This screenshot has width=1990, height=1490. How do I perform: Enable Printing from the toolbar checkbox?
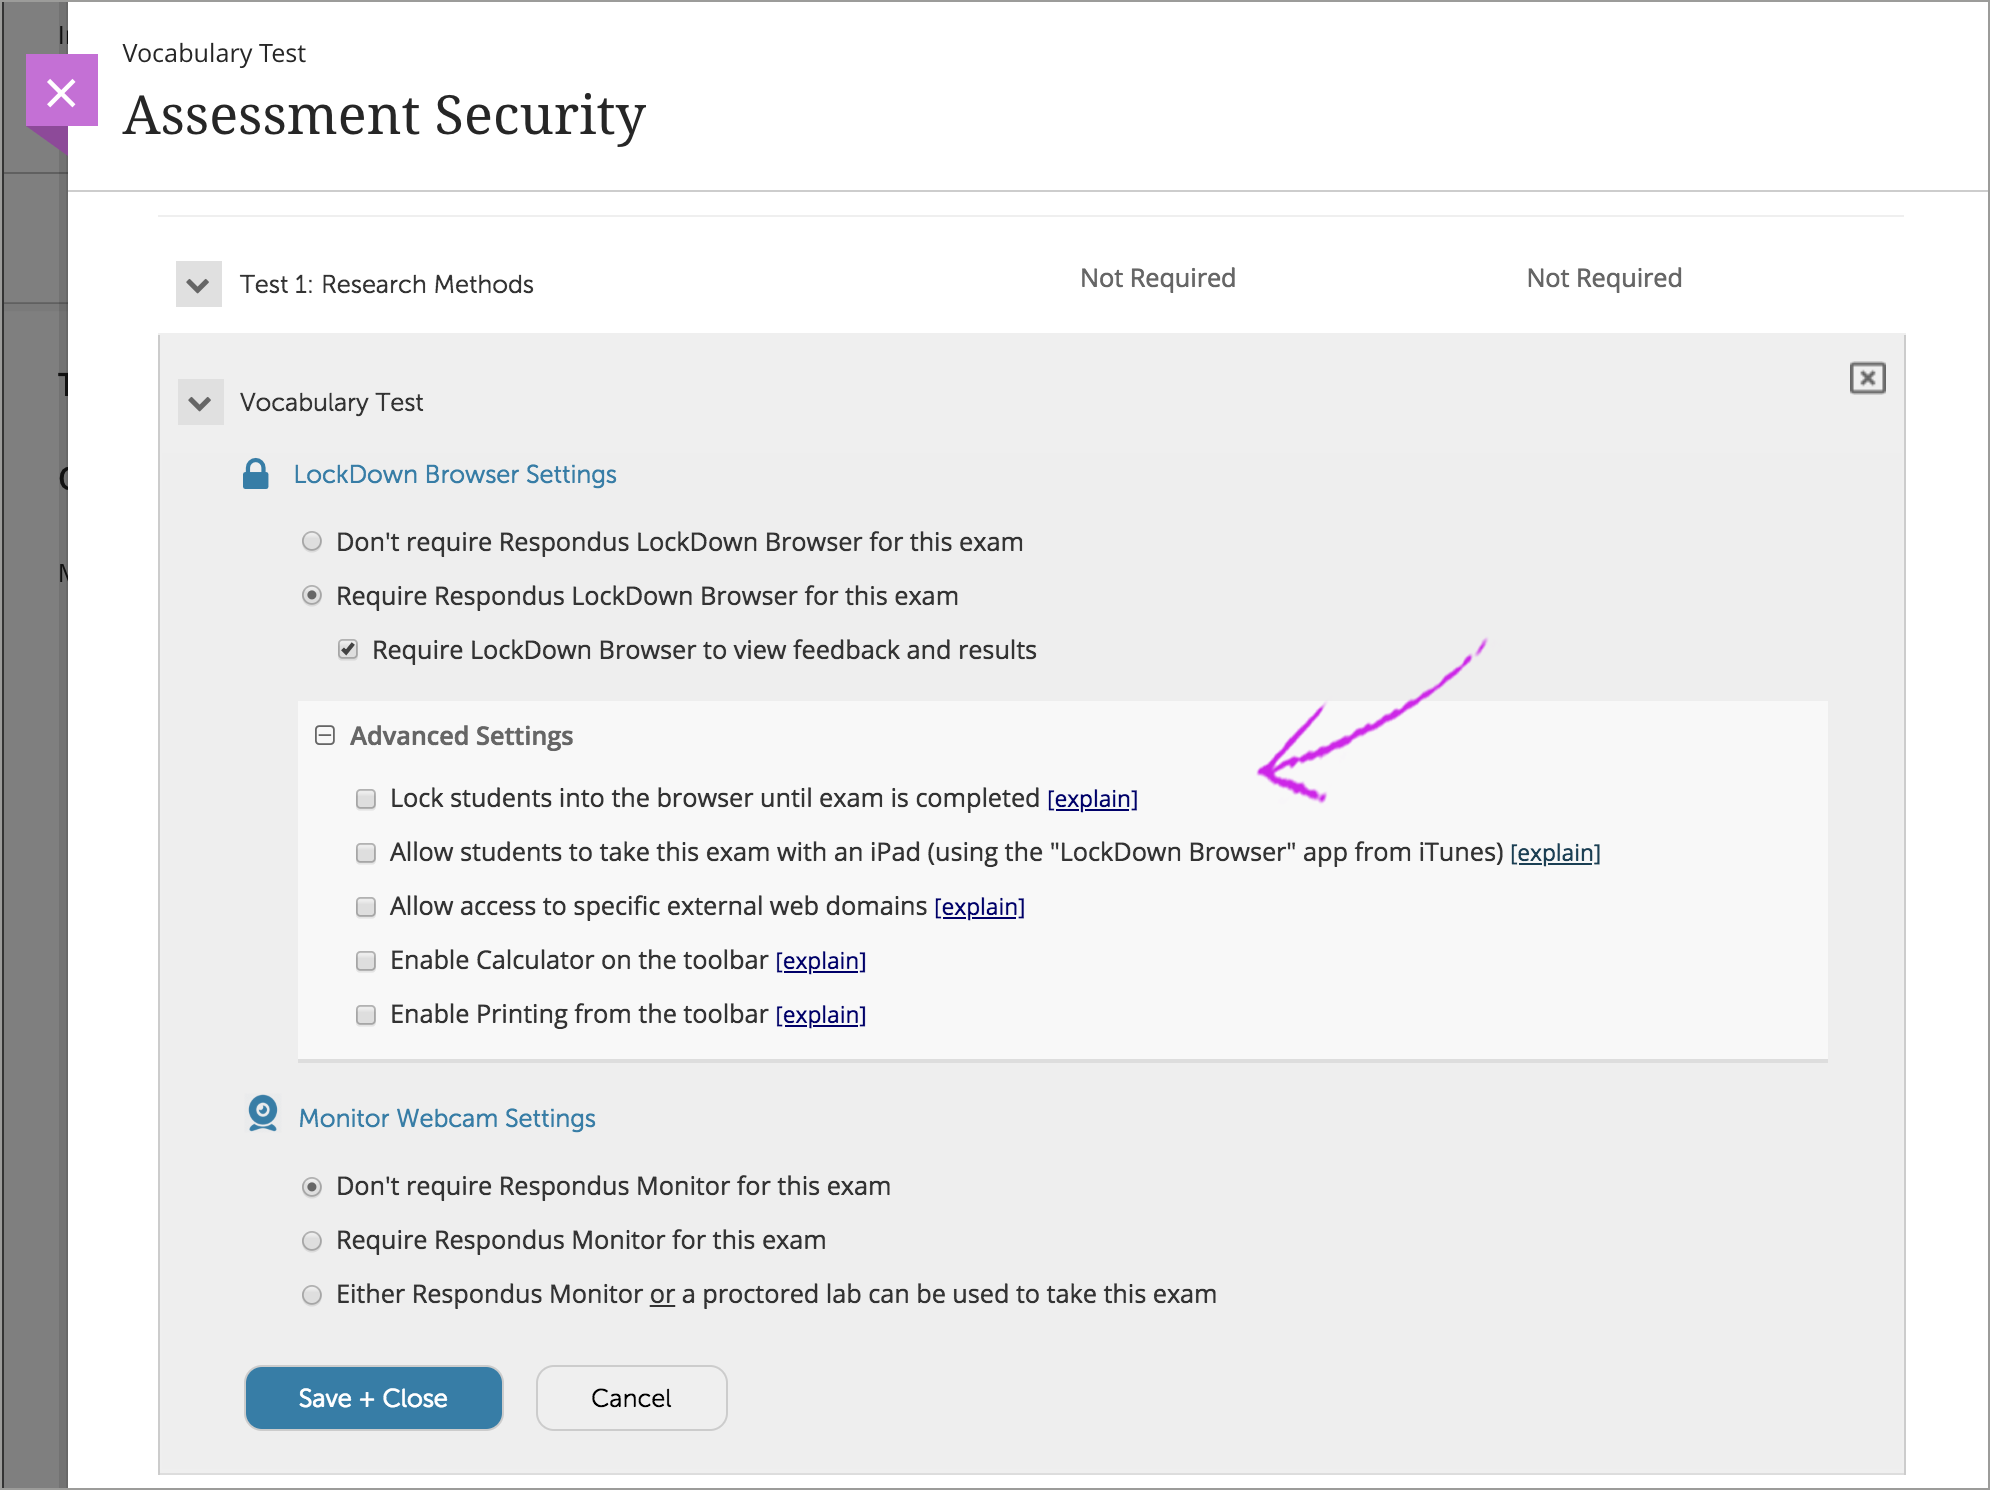(x=366, y=1015)
